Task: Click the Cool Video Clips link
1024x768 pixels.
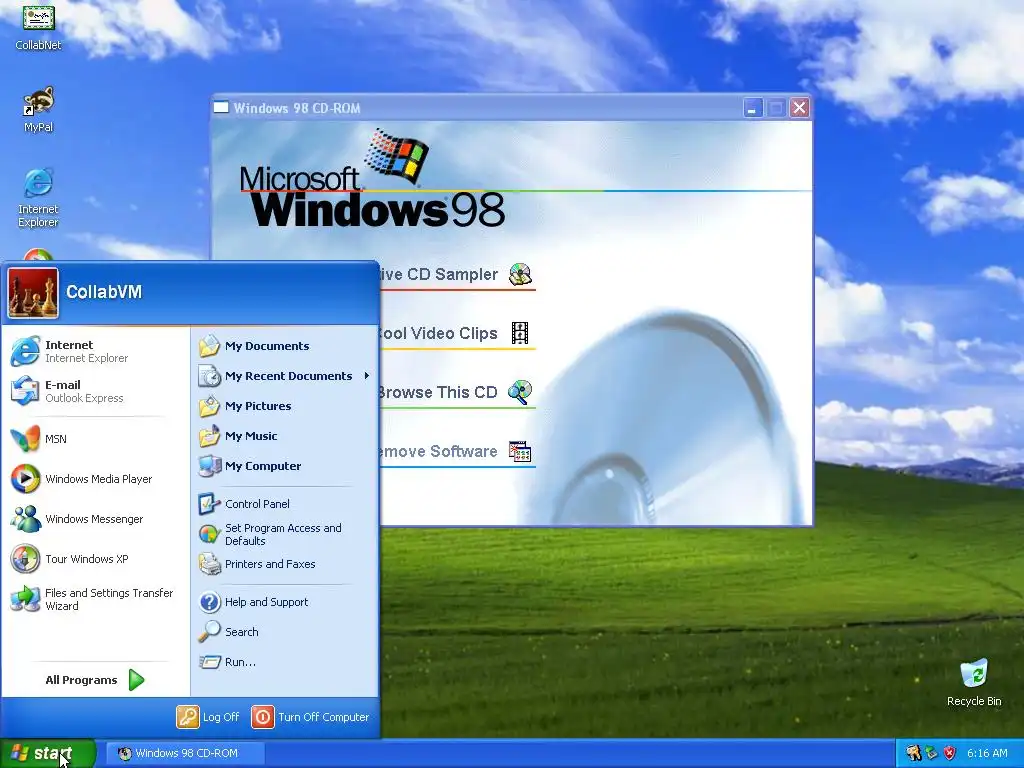Action: [x=438, y=334]
